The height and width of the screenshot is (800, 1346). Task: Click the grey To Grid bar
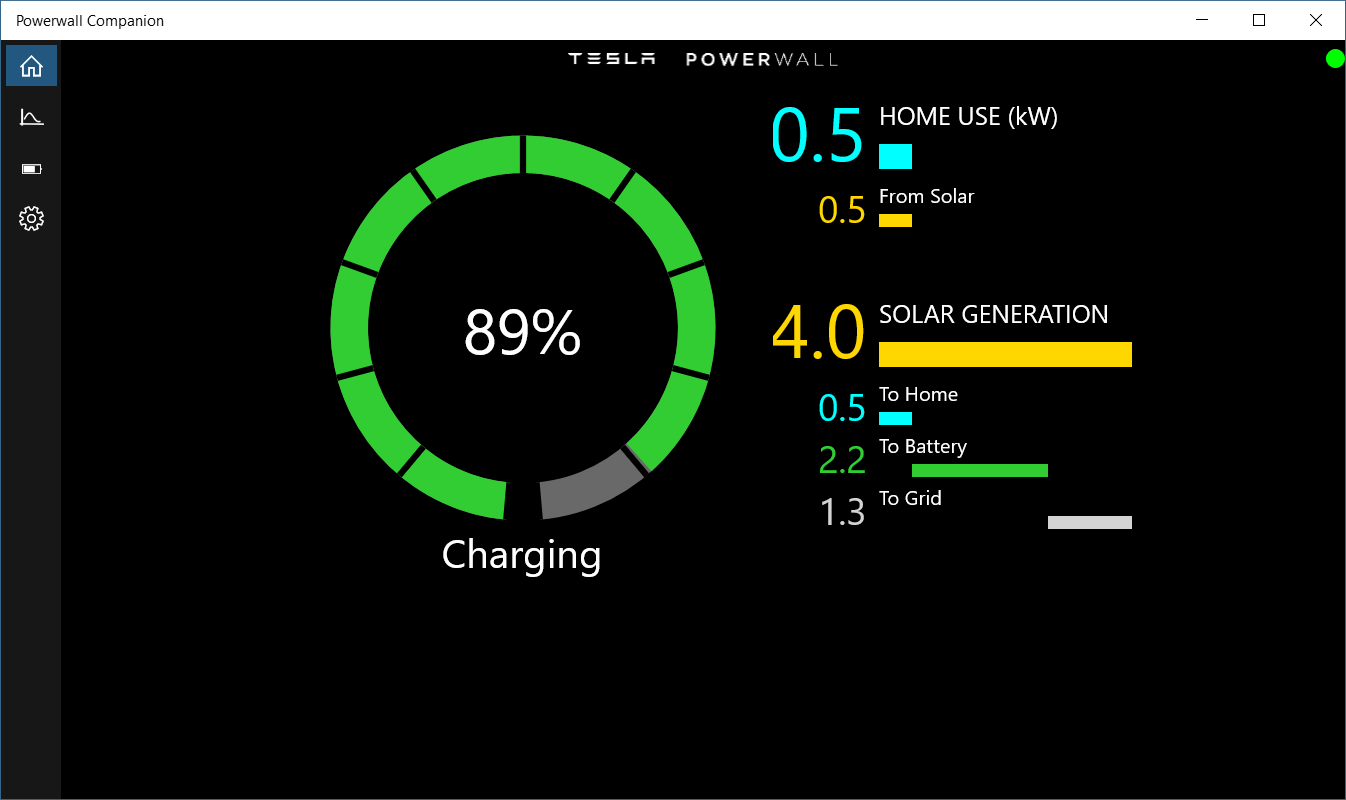coord(1090,522)
